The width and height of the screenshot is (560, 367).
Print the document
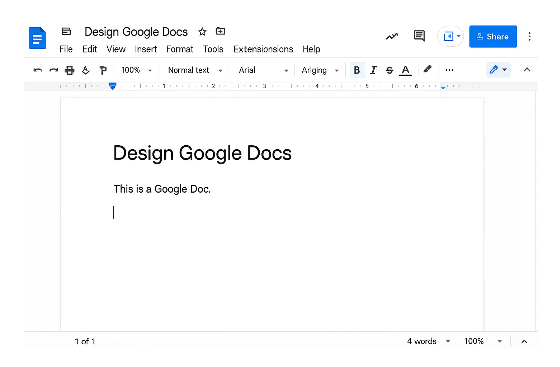70,70
